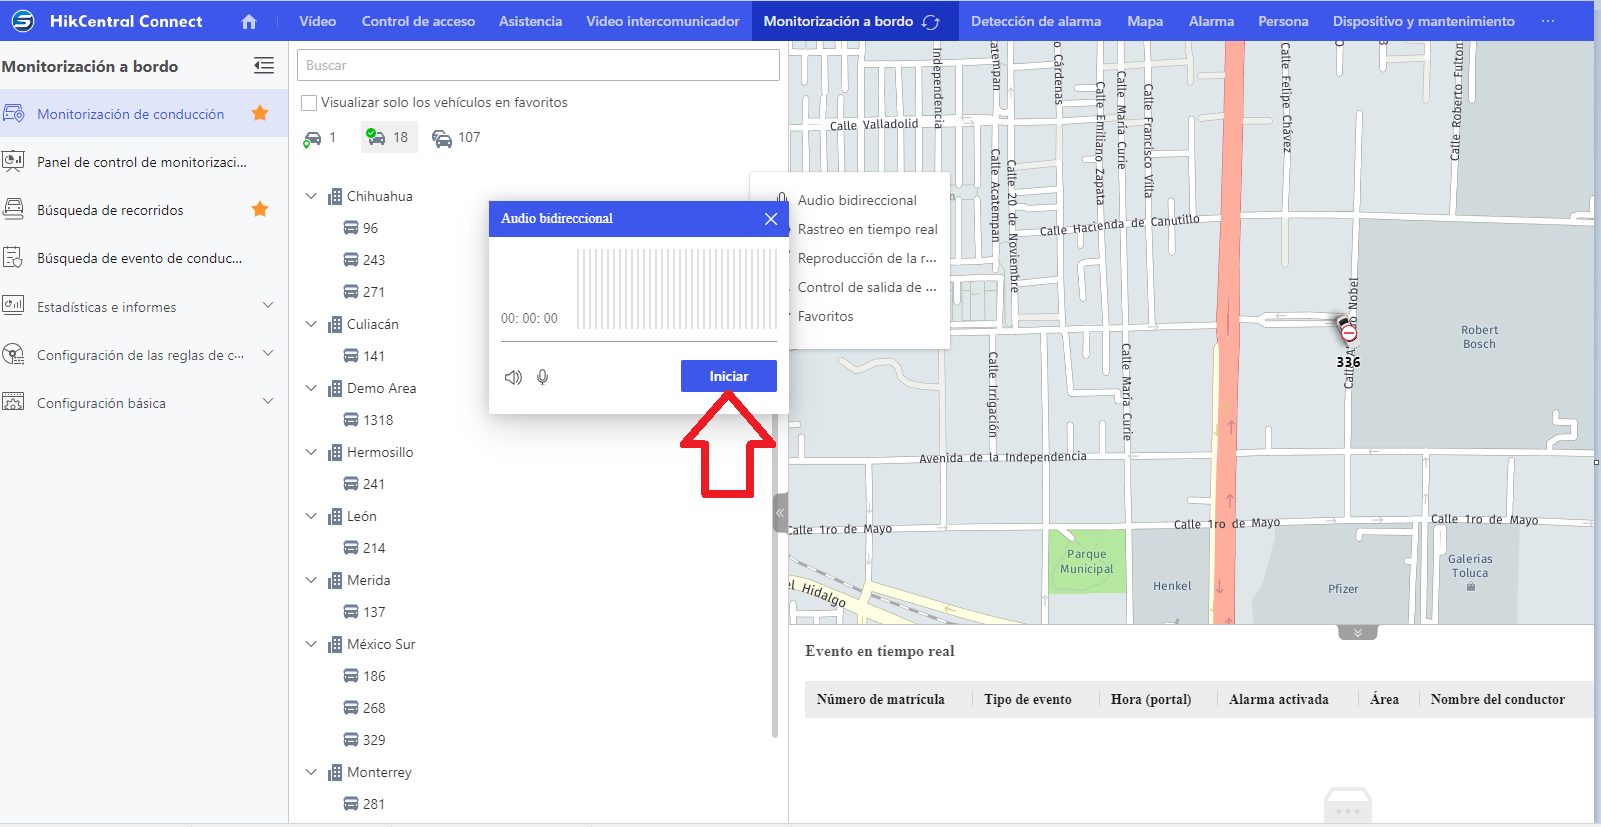
Task: Toggle favorite star on Monitorización de conducción
Action: (260, 113)
